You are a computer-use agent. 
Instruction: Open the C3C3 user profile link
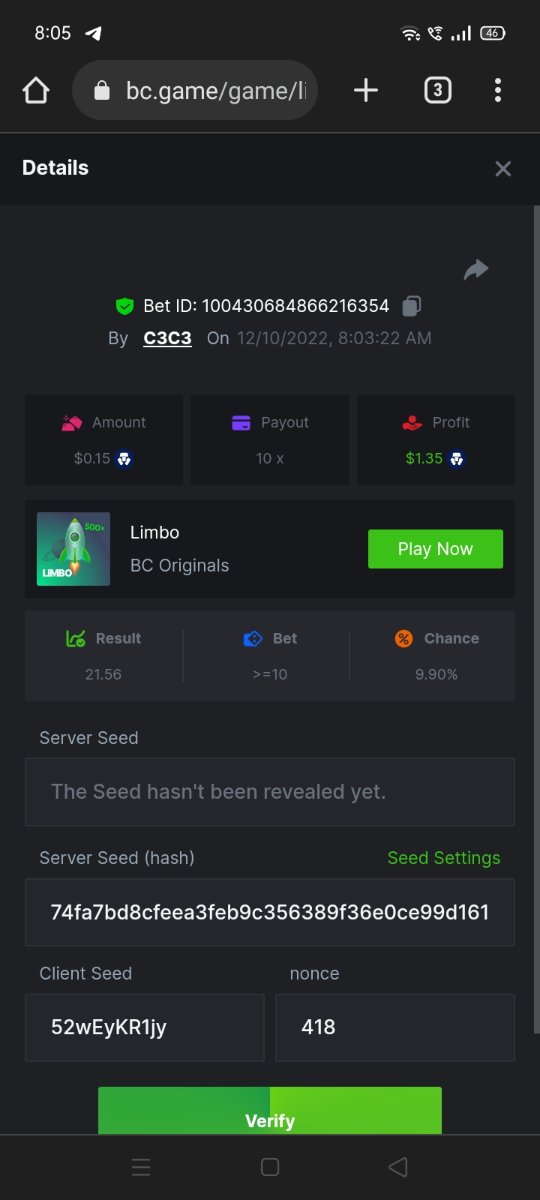[167, 338]
